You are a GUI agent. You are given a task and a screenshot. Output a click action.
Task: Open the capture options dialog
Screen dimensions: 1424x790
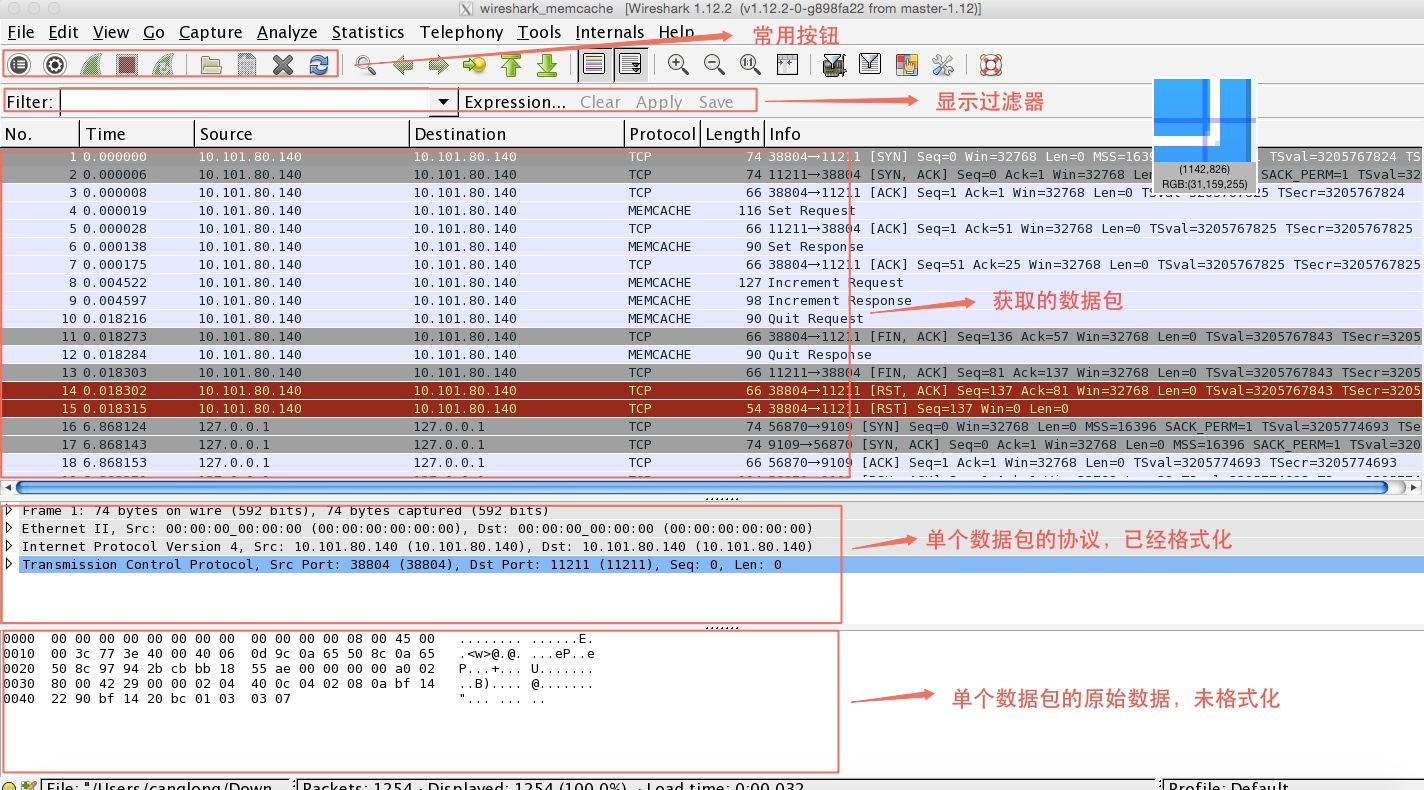click(54, 64)
